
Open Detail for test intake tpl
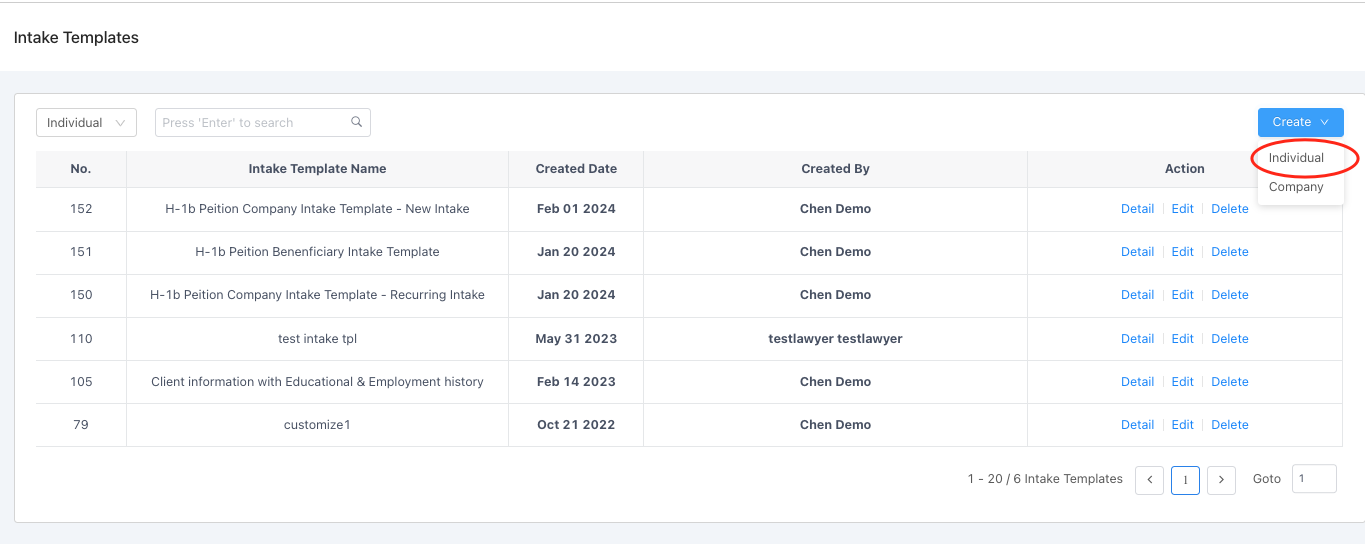coord(1137,339)
